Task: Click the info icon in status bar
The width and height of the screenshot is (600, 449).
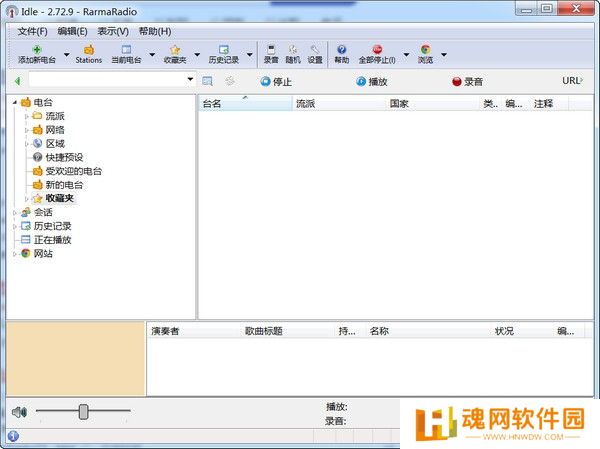Action: tap(13, 436)
